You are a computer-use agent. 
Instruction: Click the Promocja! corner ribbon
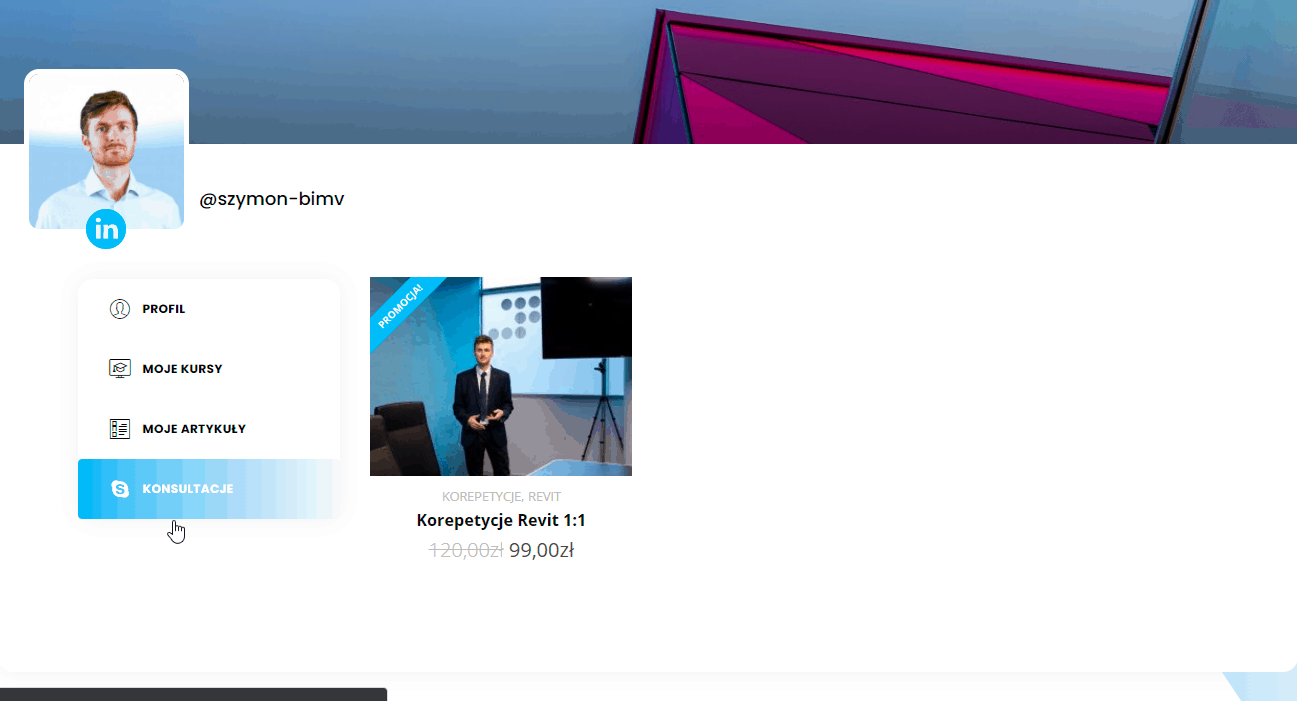tap(400, 306)
